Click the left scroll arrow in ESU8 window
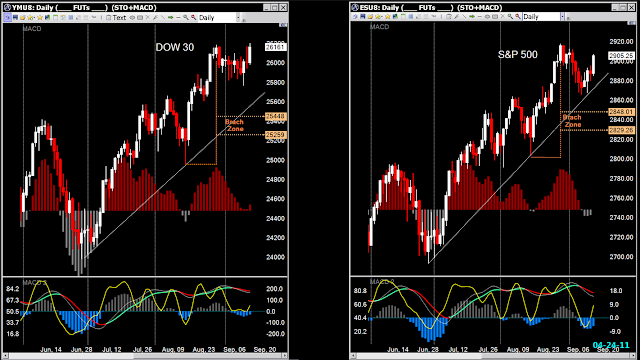Screen dimensions: 640x360 (x=353, y=356)
